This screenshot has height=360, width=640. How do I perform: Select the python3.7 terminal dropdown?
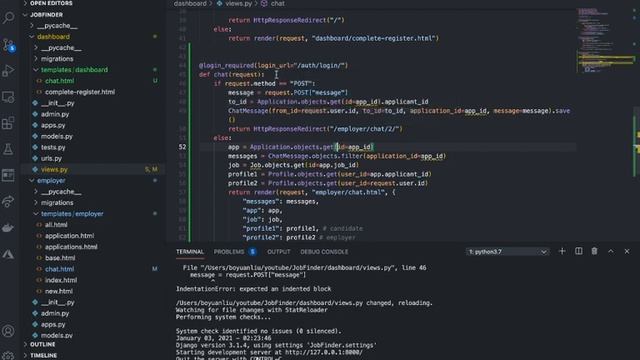[507, 252]
